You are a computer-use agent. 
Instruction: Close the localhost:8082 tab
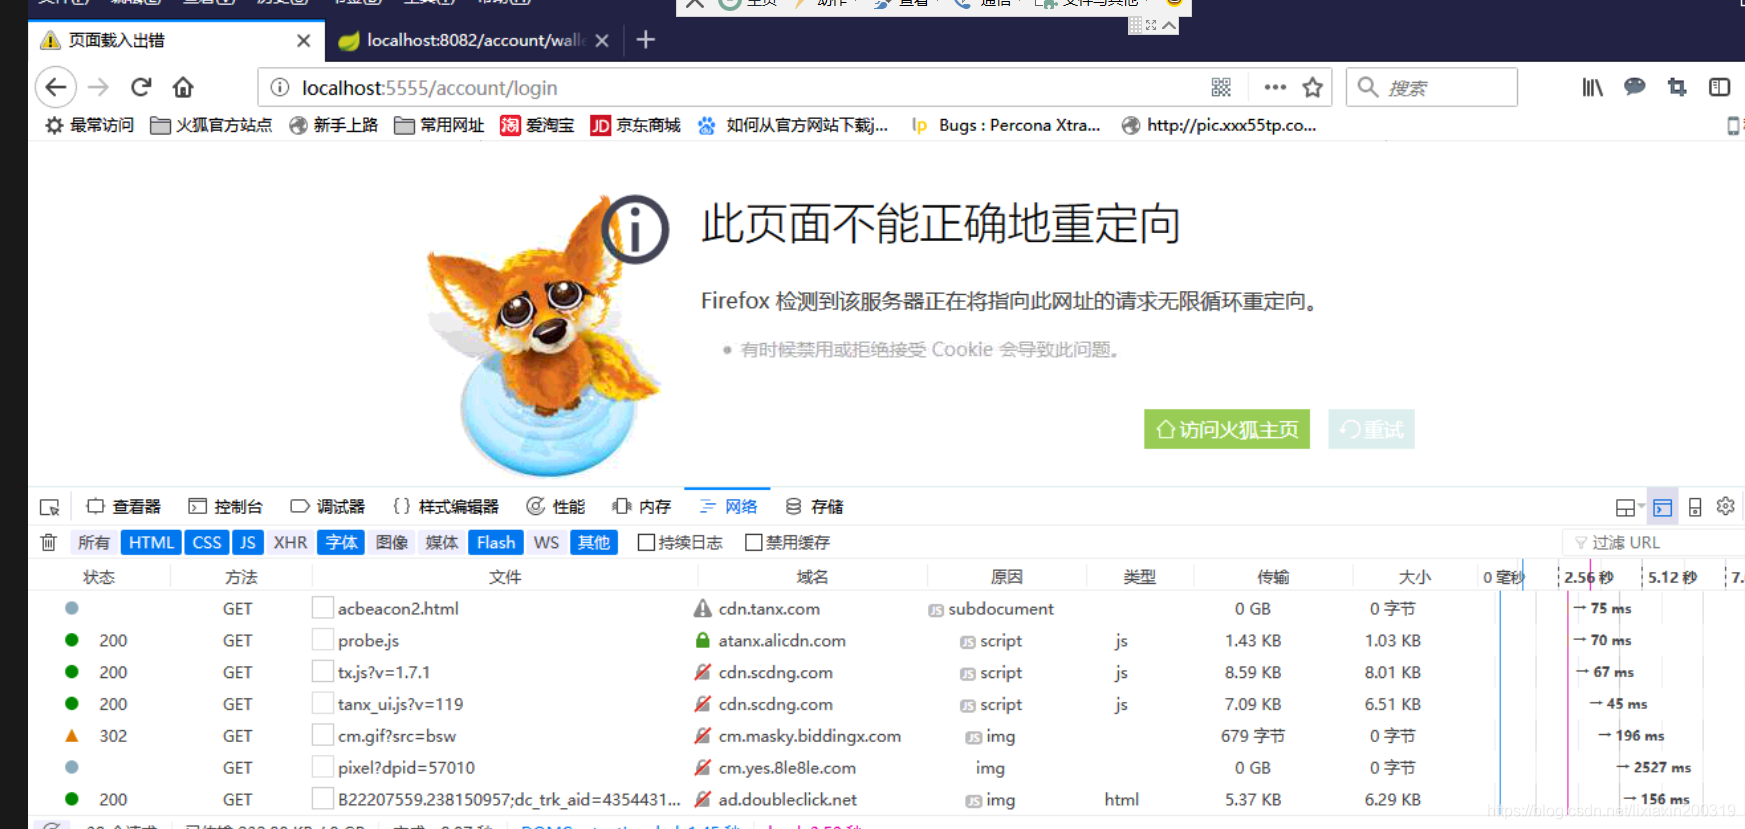pos(602,41)
